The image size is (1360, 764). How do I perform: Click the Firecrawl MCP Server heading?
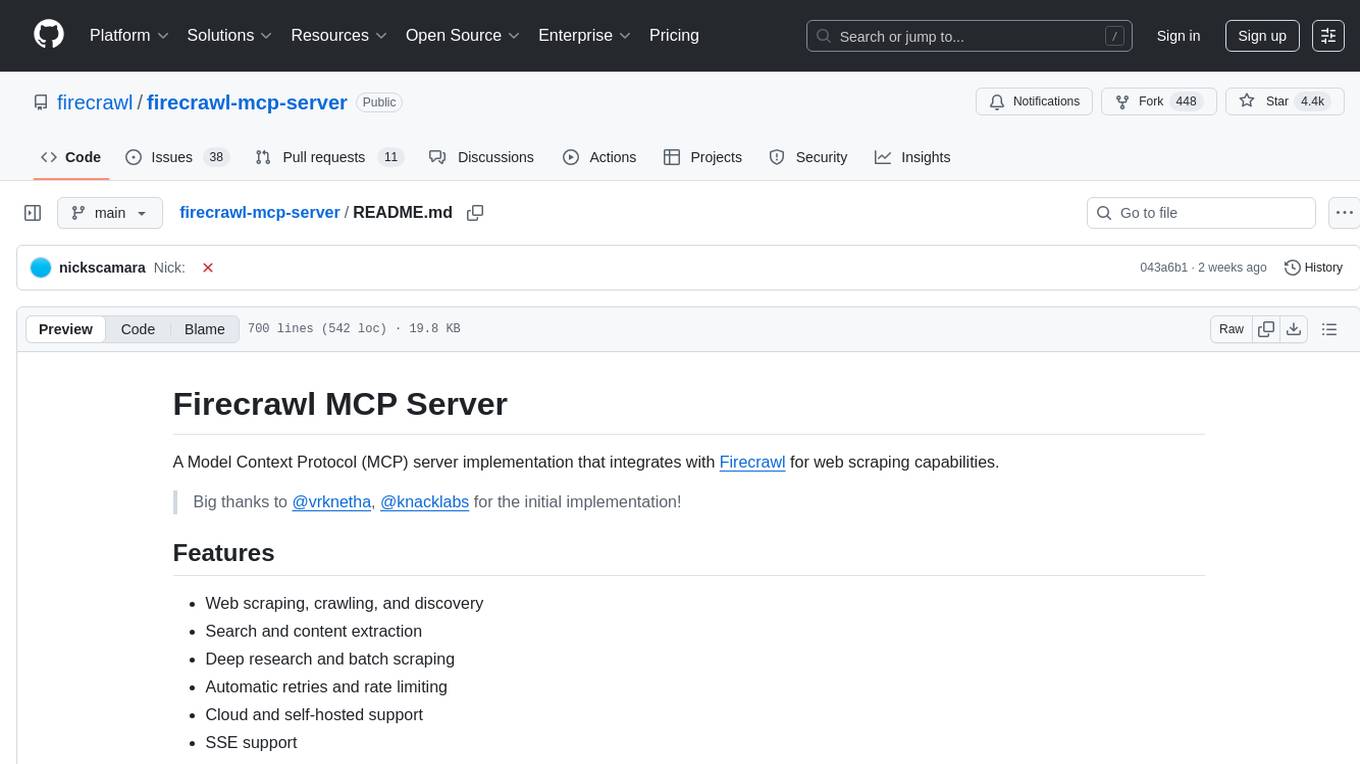[x=340, y=403]
